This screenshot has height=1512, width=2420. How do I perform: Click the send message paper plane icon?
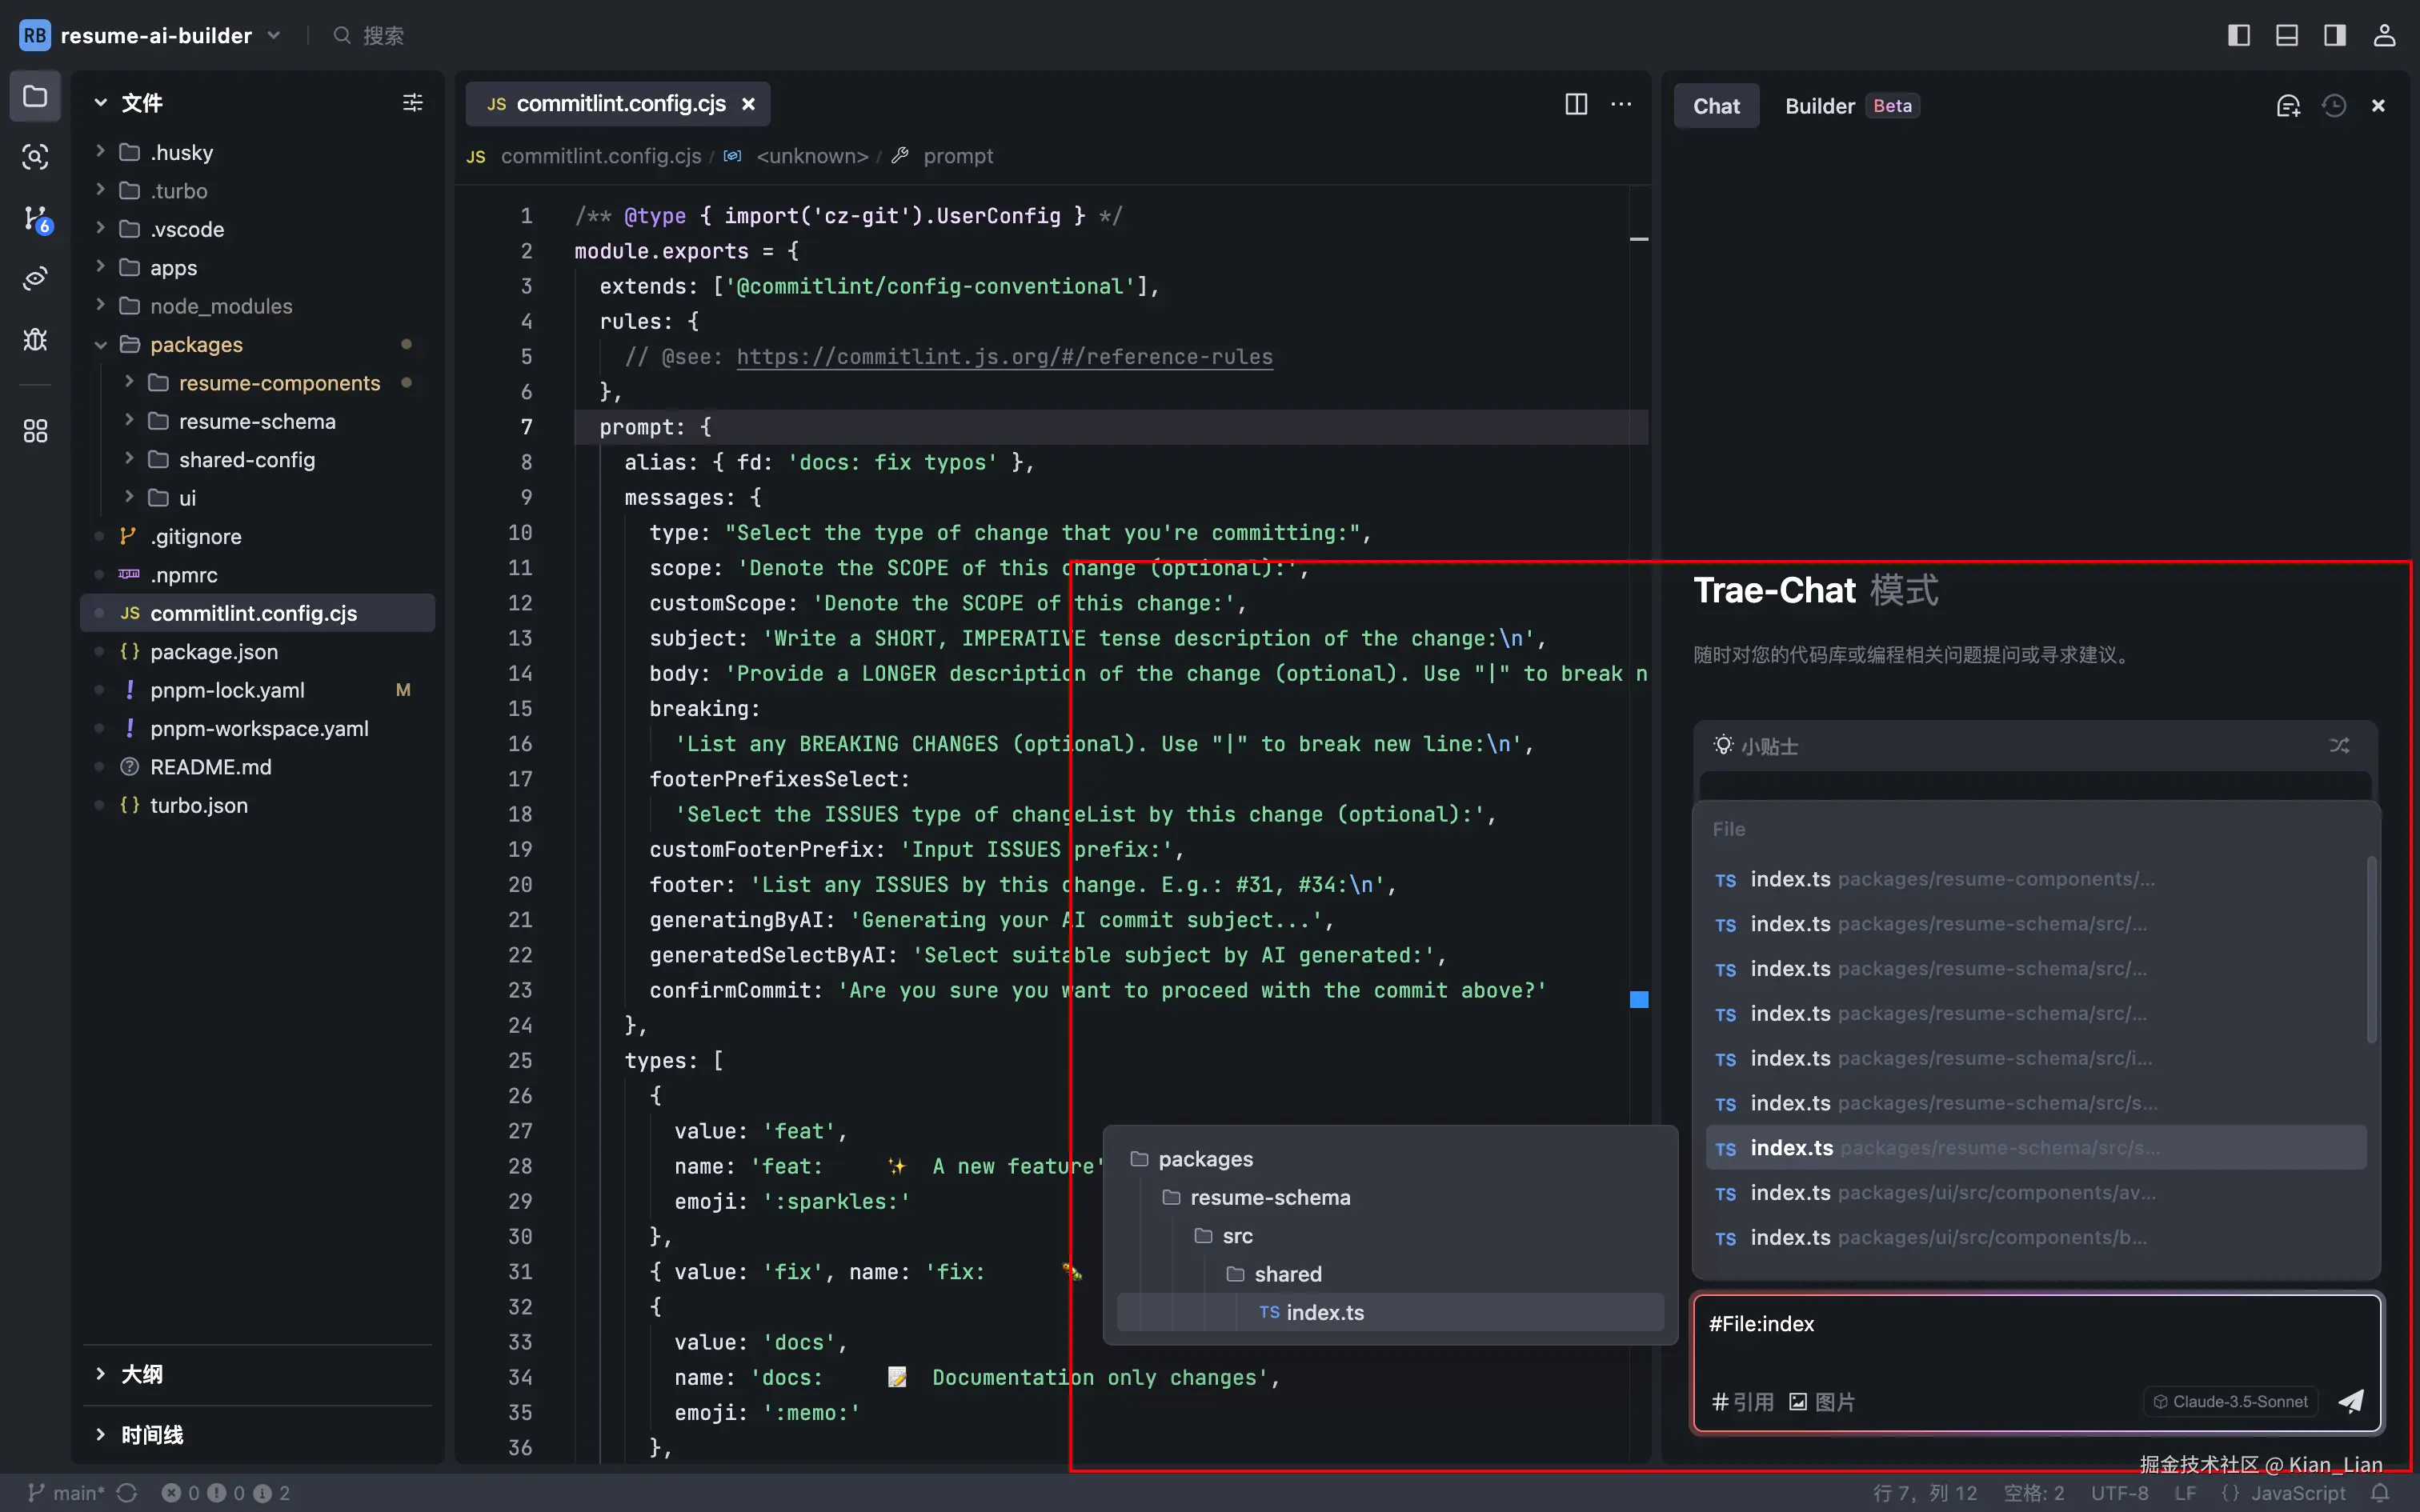[x=2351, y=1401]
